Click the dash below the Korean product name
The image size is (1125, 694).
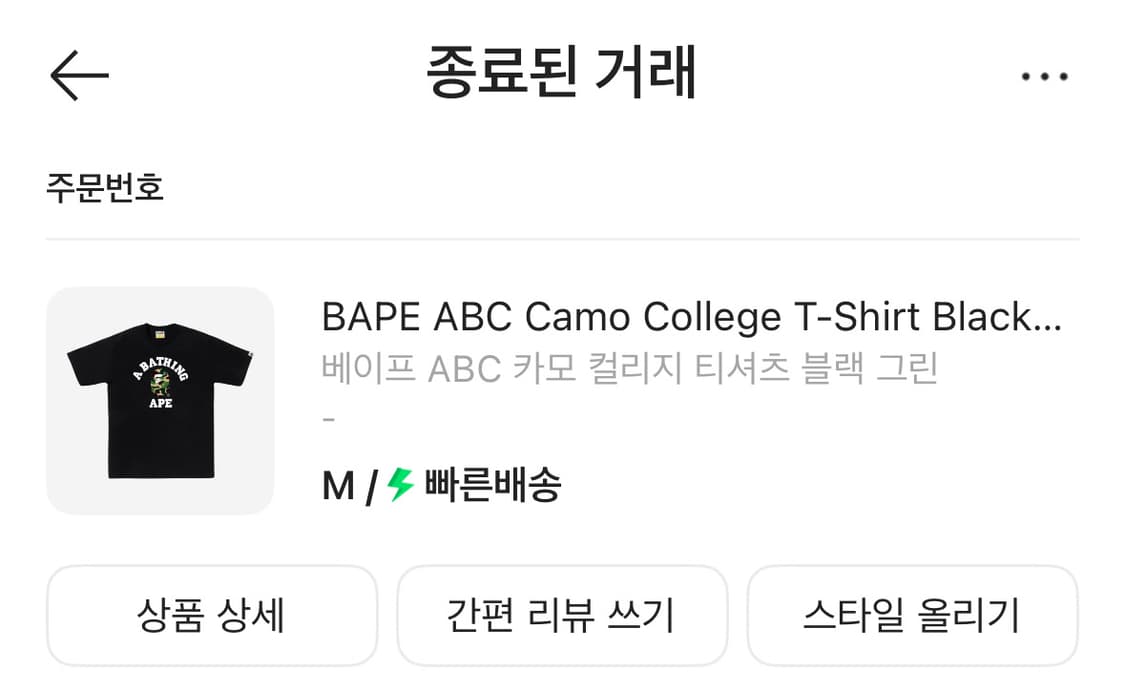point(328,418)
